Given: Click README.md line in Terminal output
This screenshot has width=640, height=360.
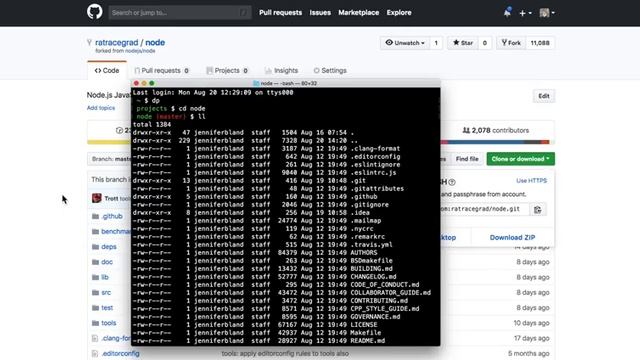Looking at the screenshot, I should pos(259,341).
